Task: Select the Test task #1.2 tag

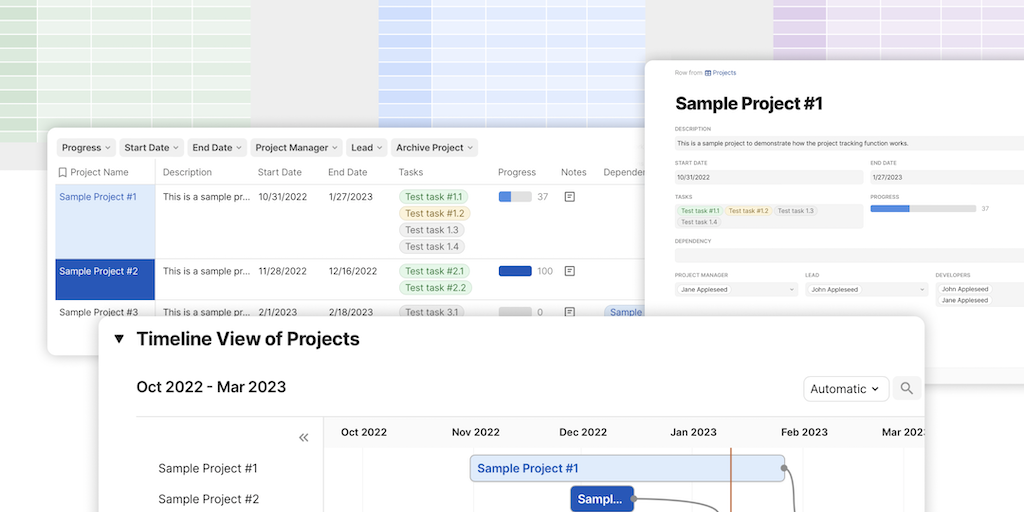Action: [434, 213]
